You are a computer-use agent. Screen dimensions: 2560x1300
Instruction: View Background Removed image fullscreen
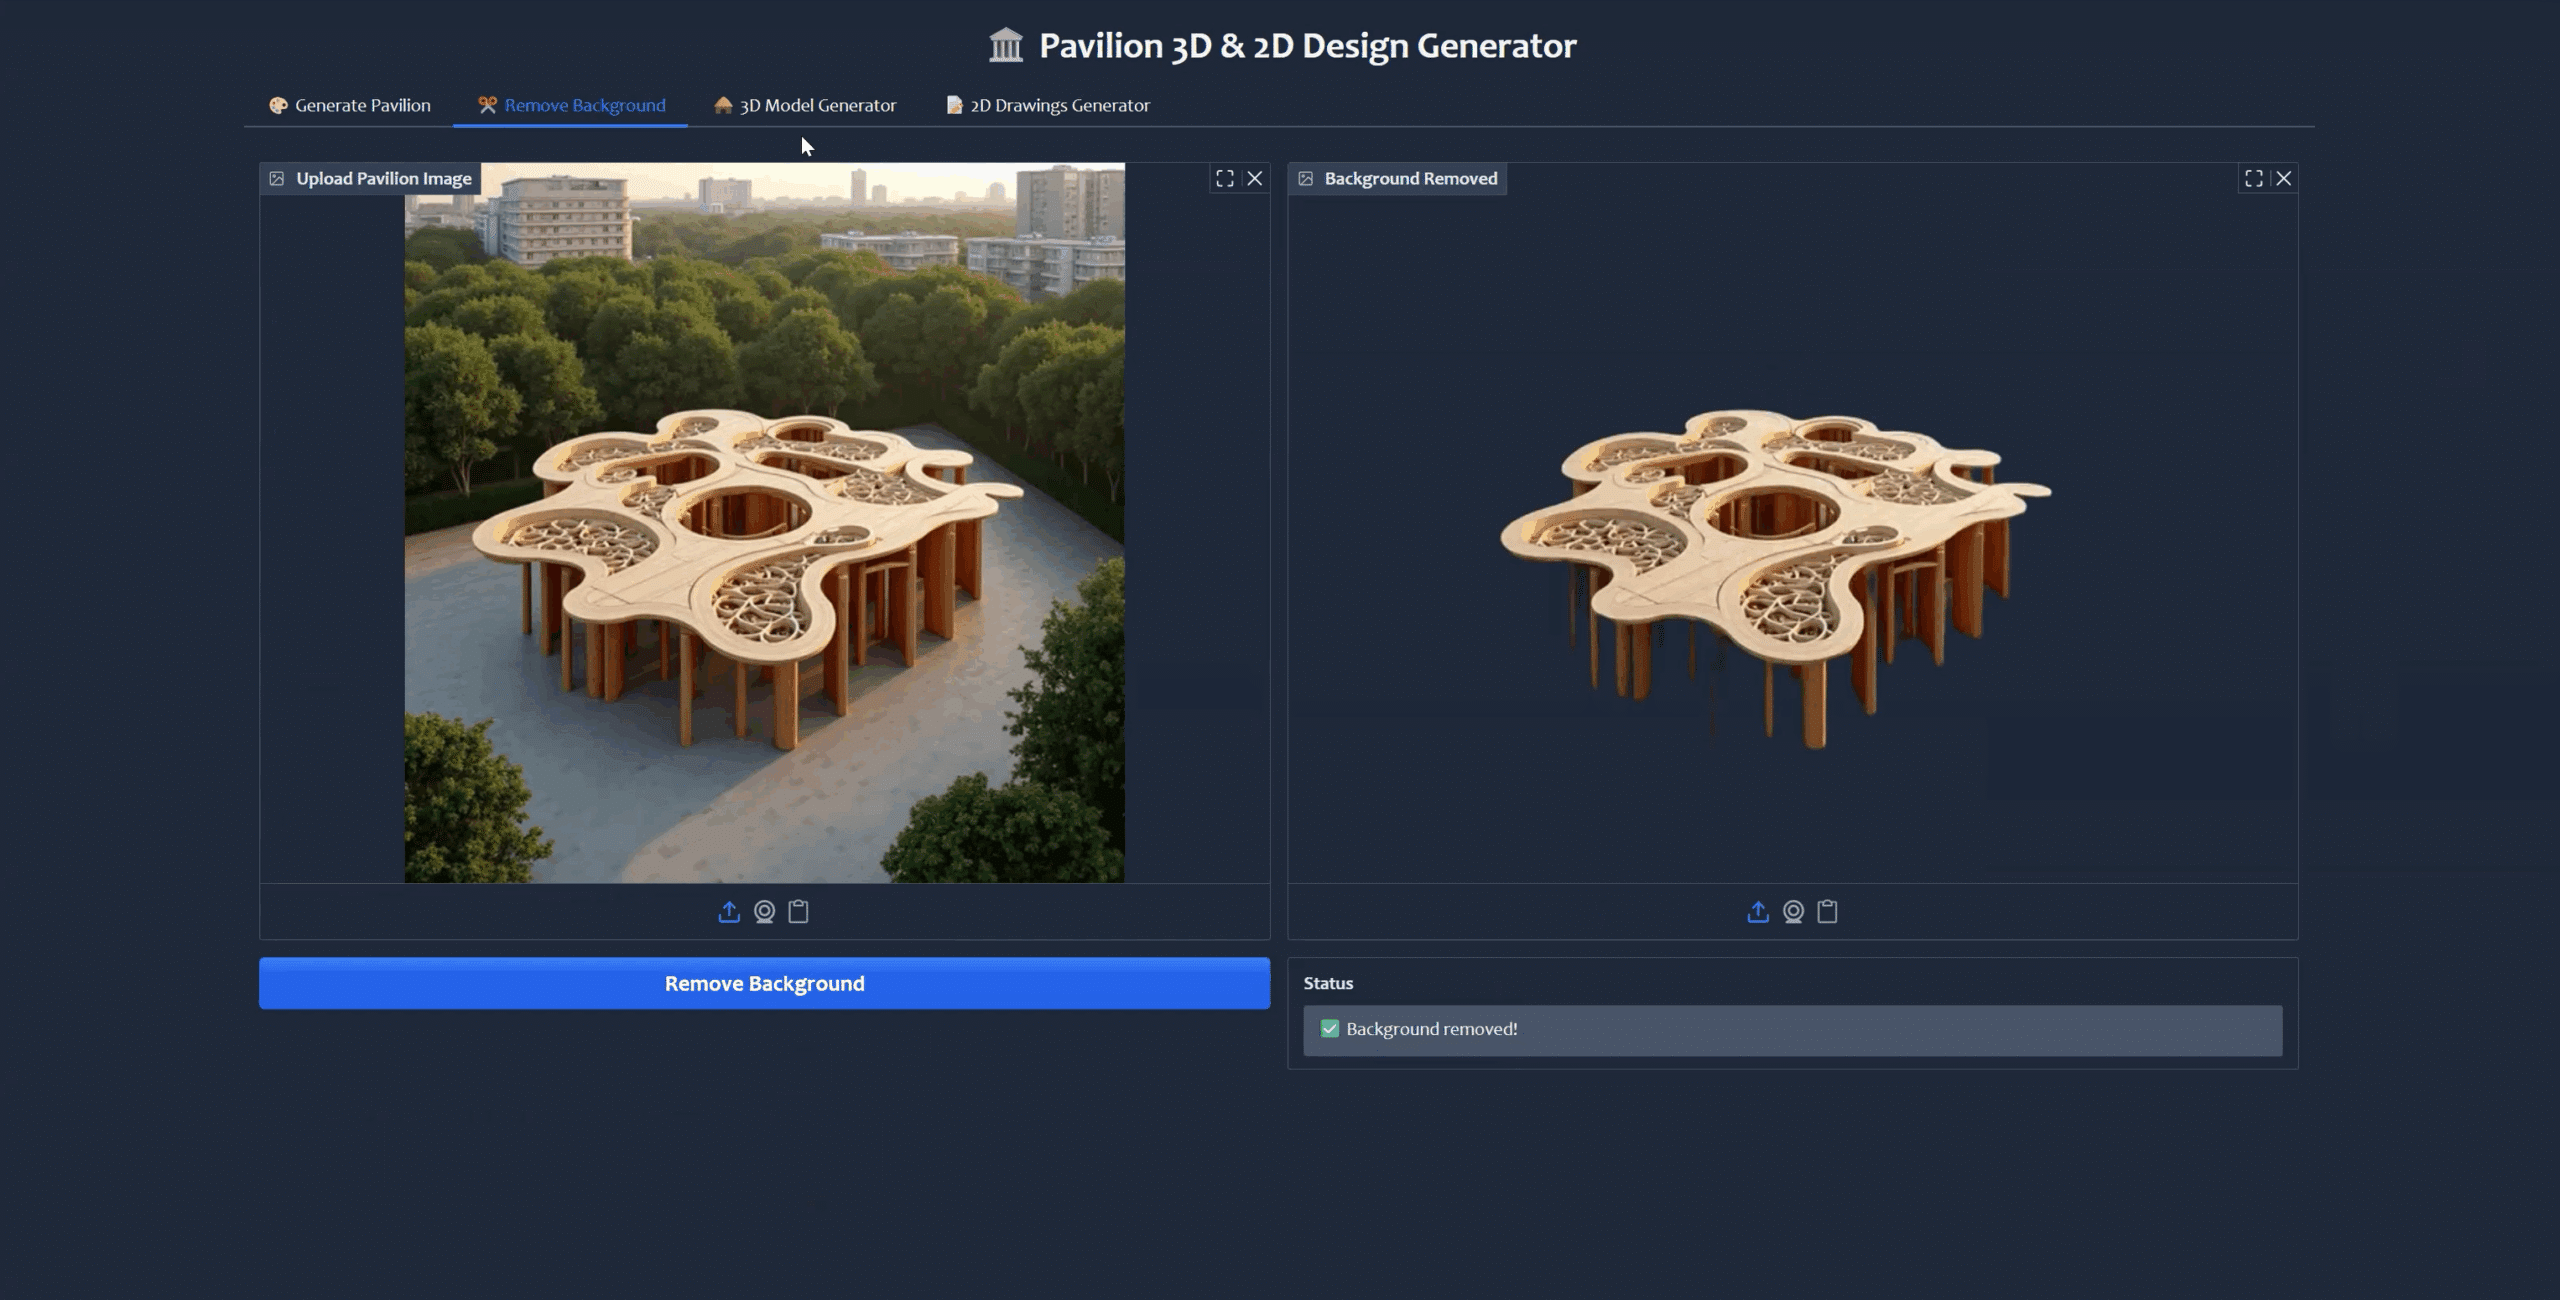click(x=2253, y=178)
